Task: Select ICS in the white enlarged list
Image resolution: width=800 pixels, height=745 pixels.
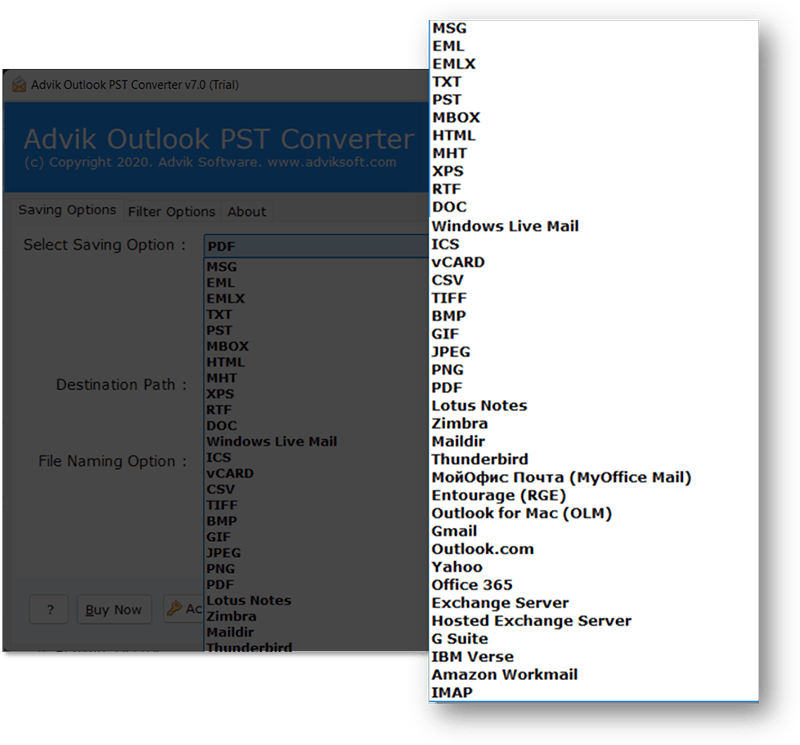Action: (x=445, y=244)
